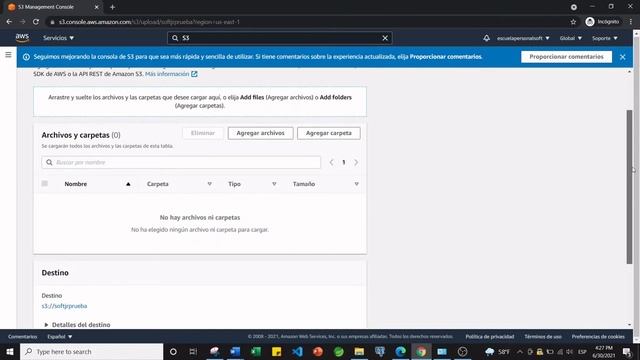Click browser back arrow
The width and height of the screenshot is (640, 360).
click(9, 22)
